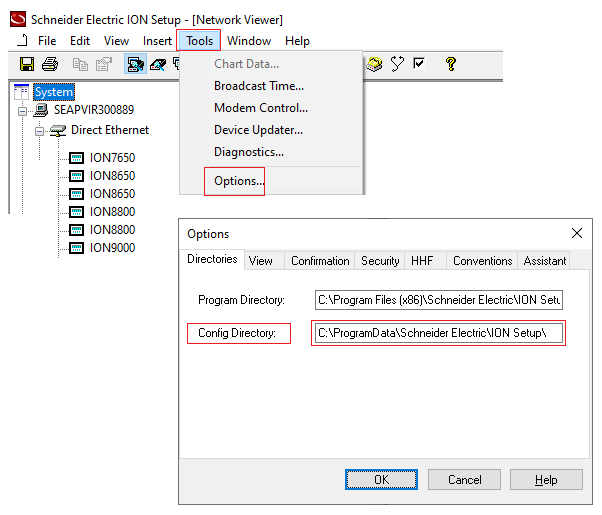Click the System node icon in tree
The height and width of the screenshot is (515, 602).
pyautogui.click(x=22, y=92)
